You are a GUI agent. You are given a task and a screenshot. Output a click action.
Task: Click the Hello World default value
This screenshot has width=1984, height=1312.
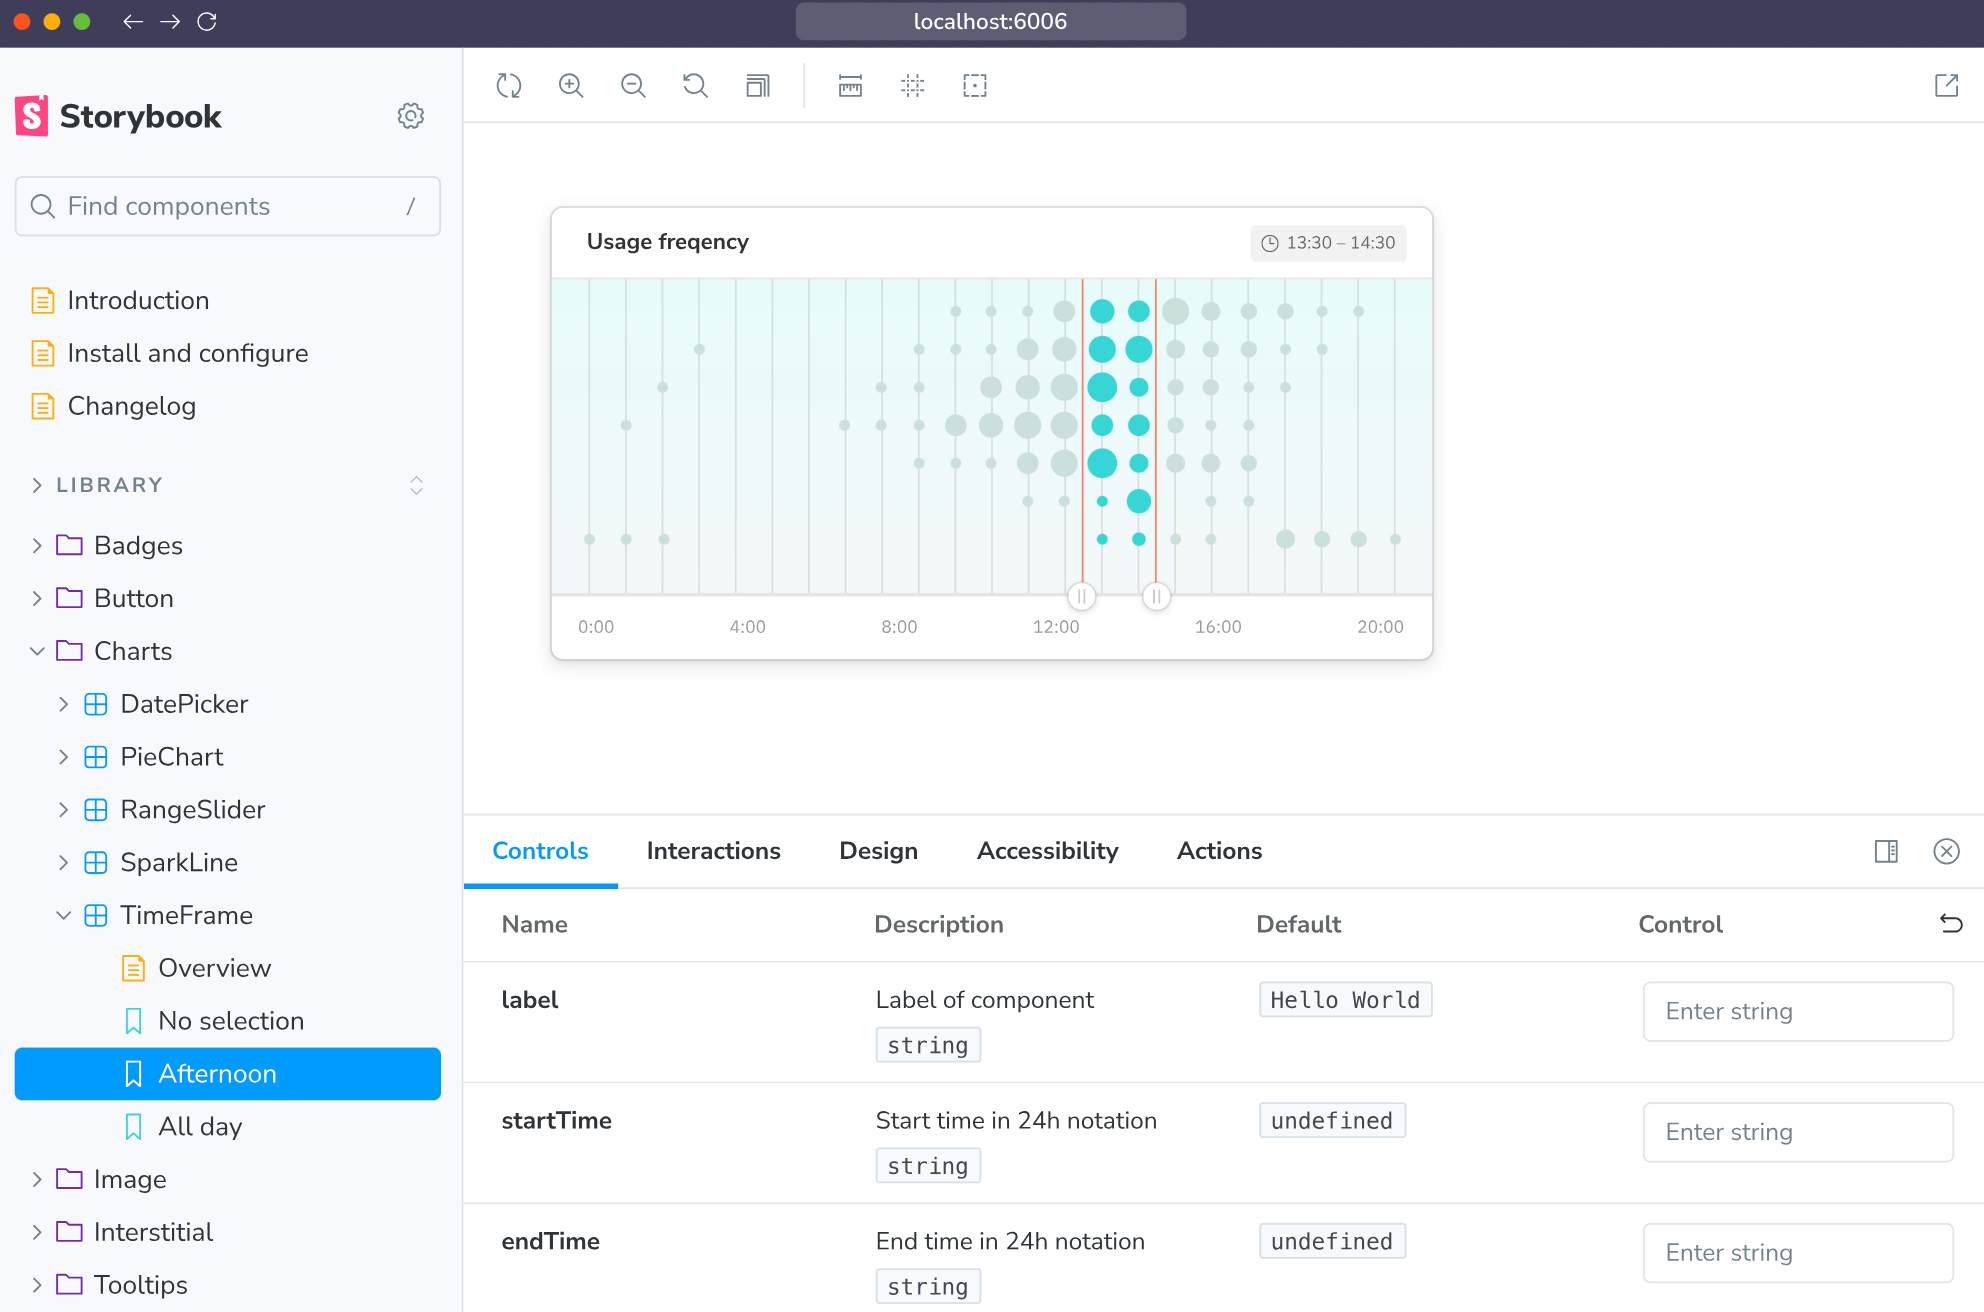tap(1345, 1000)
